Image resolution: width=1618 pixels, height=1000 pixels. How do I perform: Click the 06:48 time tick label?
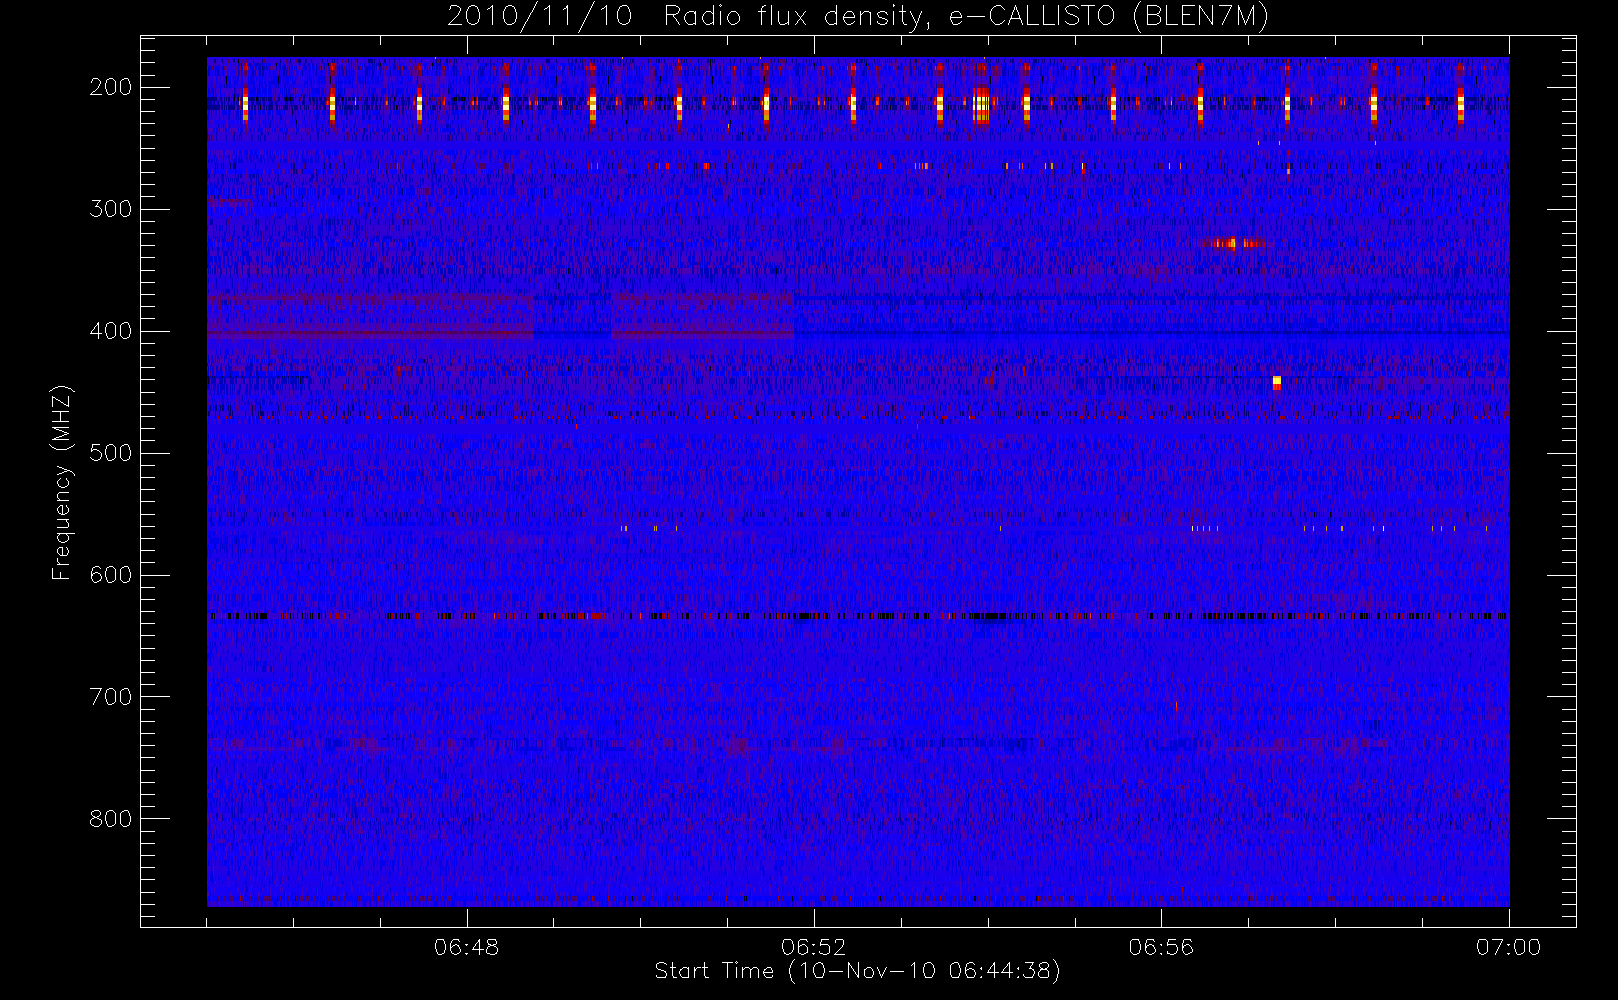[x=467, y=947]
